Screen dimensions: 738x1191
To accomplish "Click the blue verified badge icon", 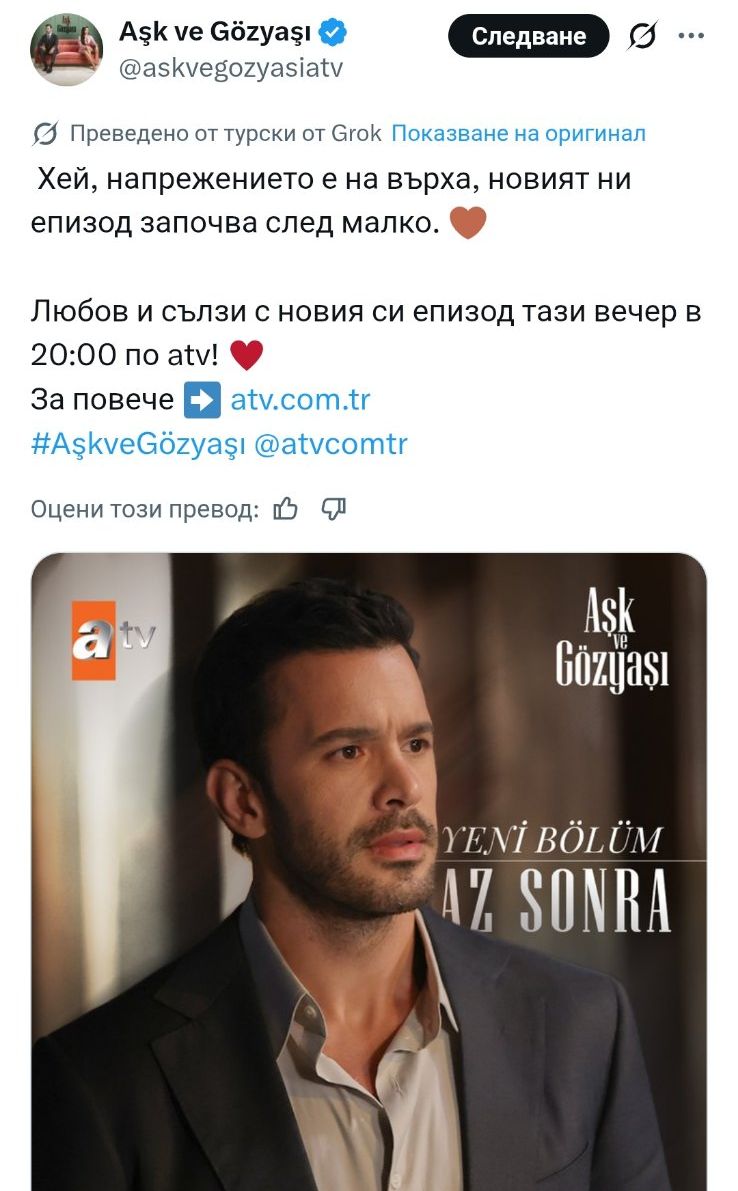I will [x=333, y=32].
